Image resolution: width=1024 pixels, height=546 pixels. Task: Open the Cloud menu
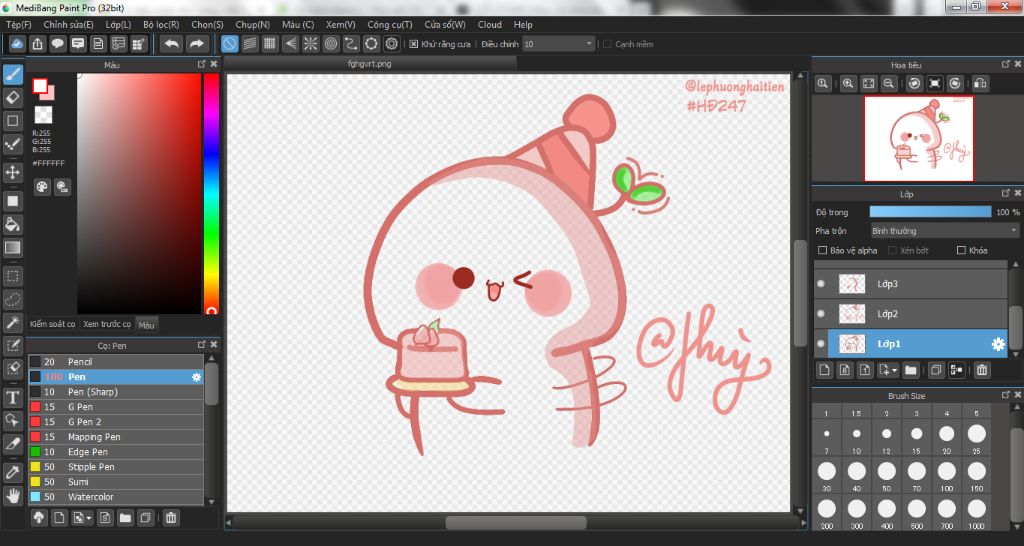click(x=490, y=25)
